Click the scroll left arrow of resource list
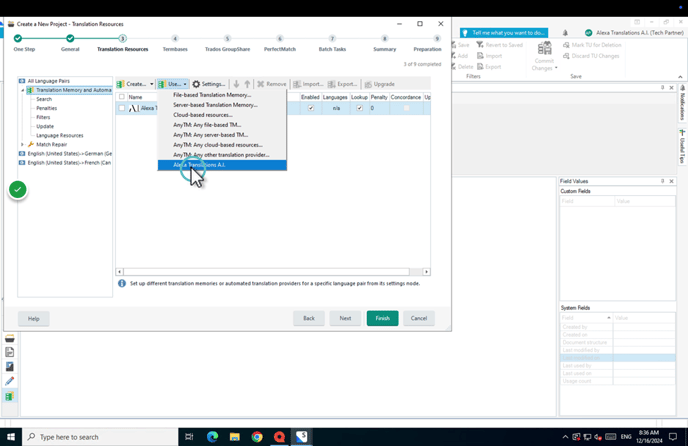 119,272
